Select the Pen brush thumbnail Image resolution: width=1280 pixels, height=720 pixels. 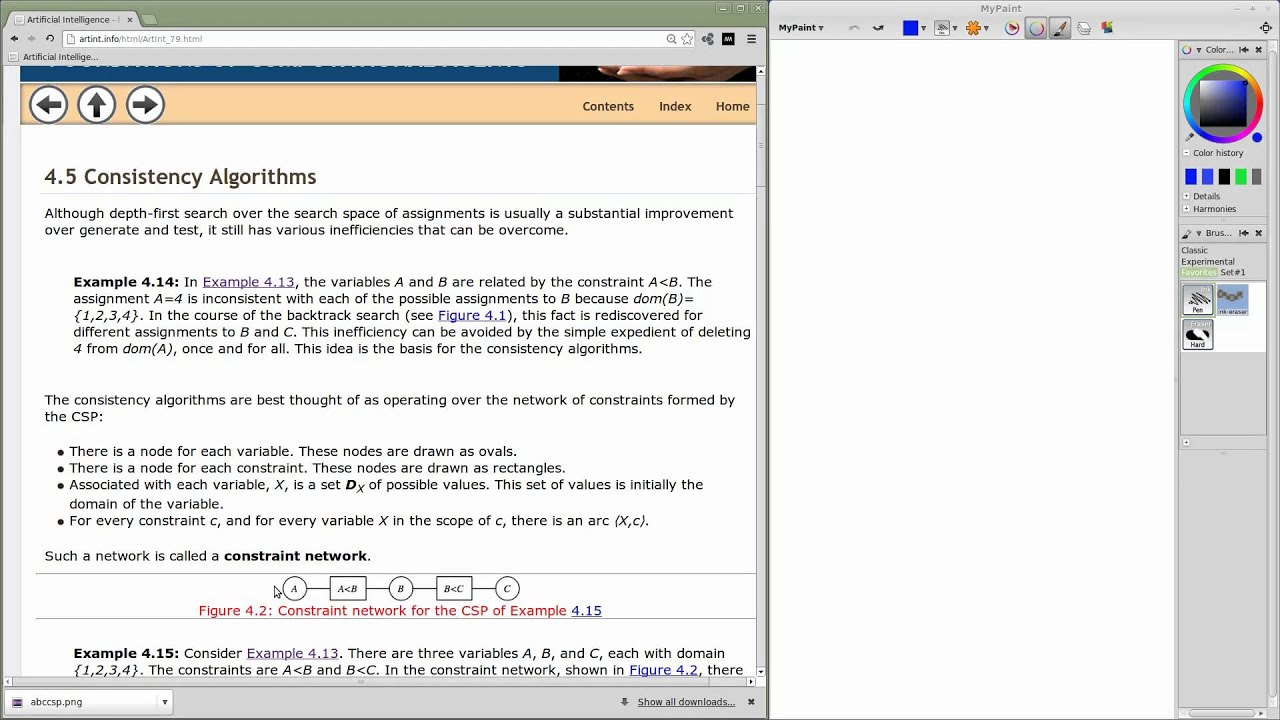(1198, 300)
